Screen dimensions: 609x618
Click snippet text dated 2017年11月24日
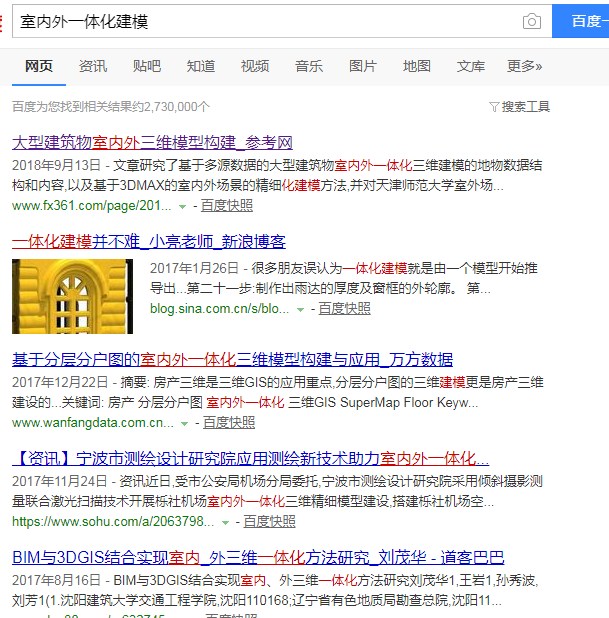pos(277,491)
